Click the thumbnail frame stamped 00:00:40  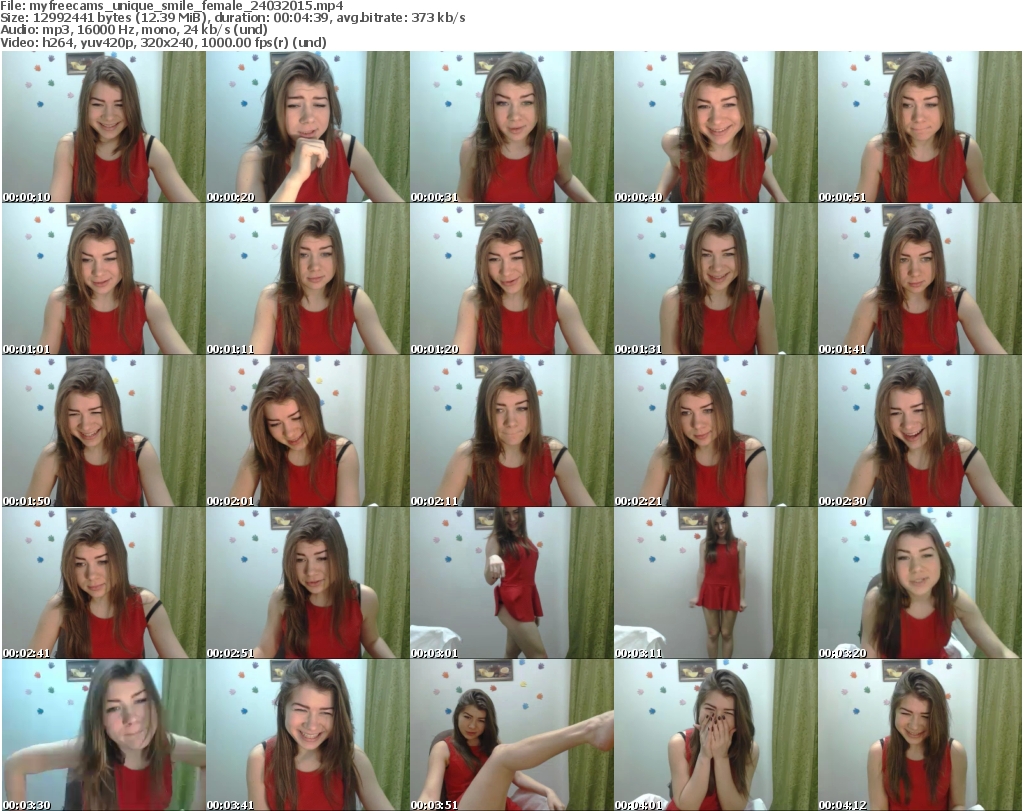(716, 127)
